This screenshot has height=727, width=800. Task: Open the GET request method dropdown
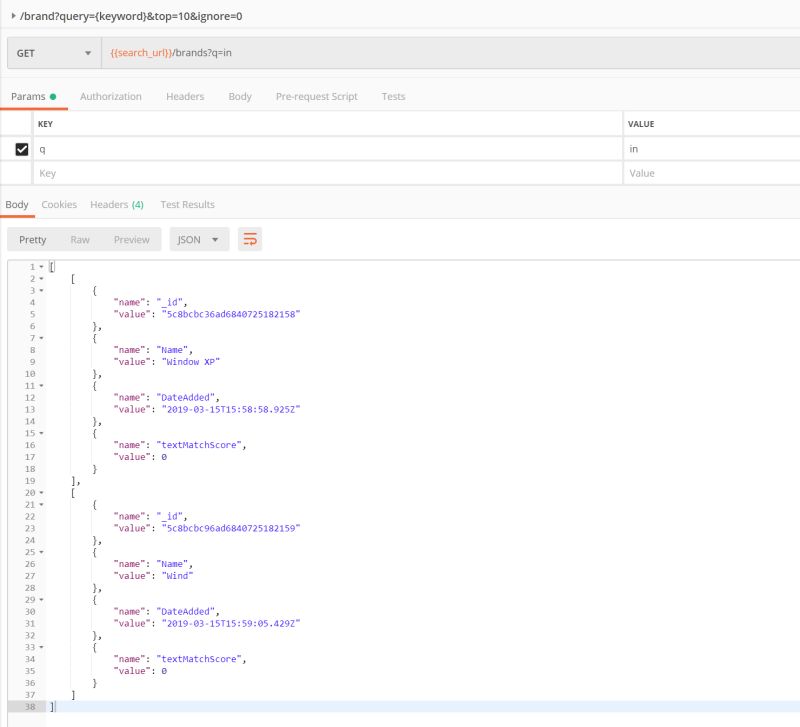pyautogui.click(x=54, y=52)
